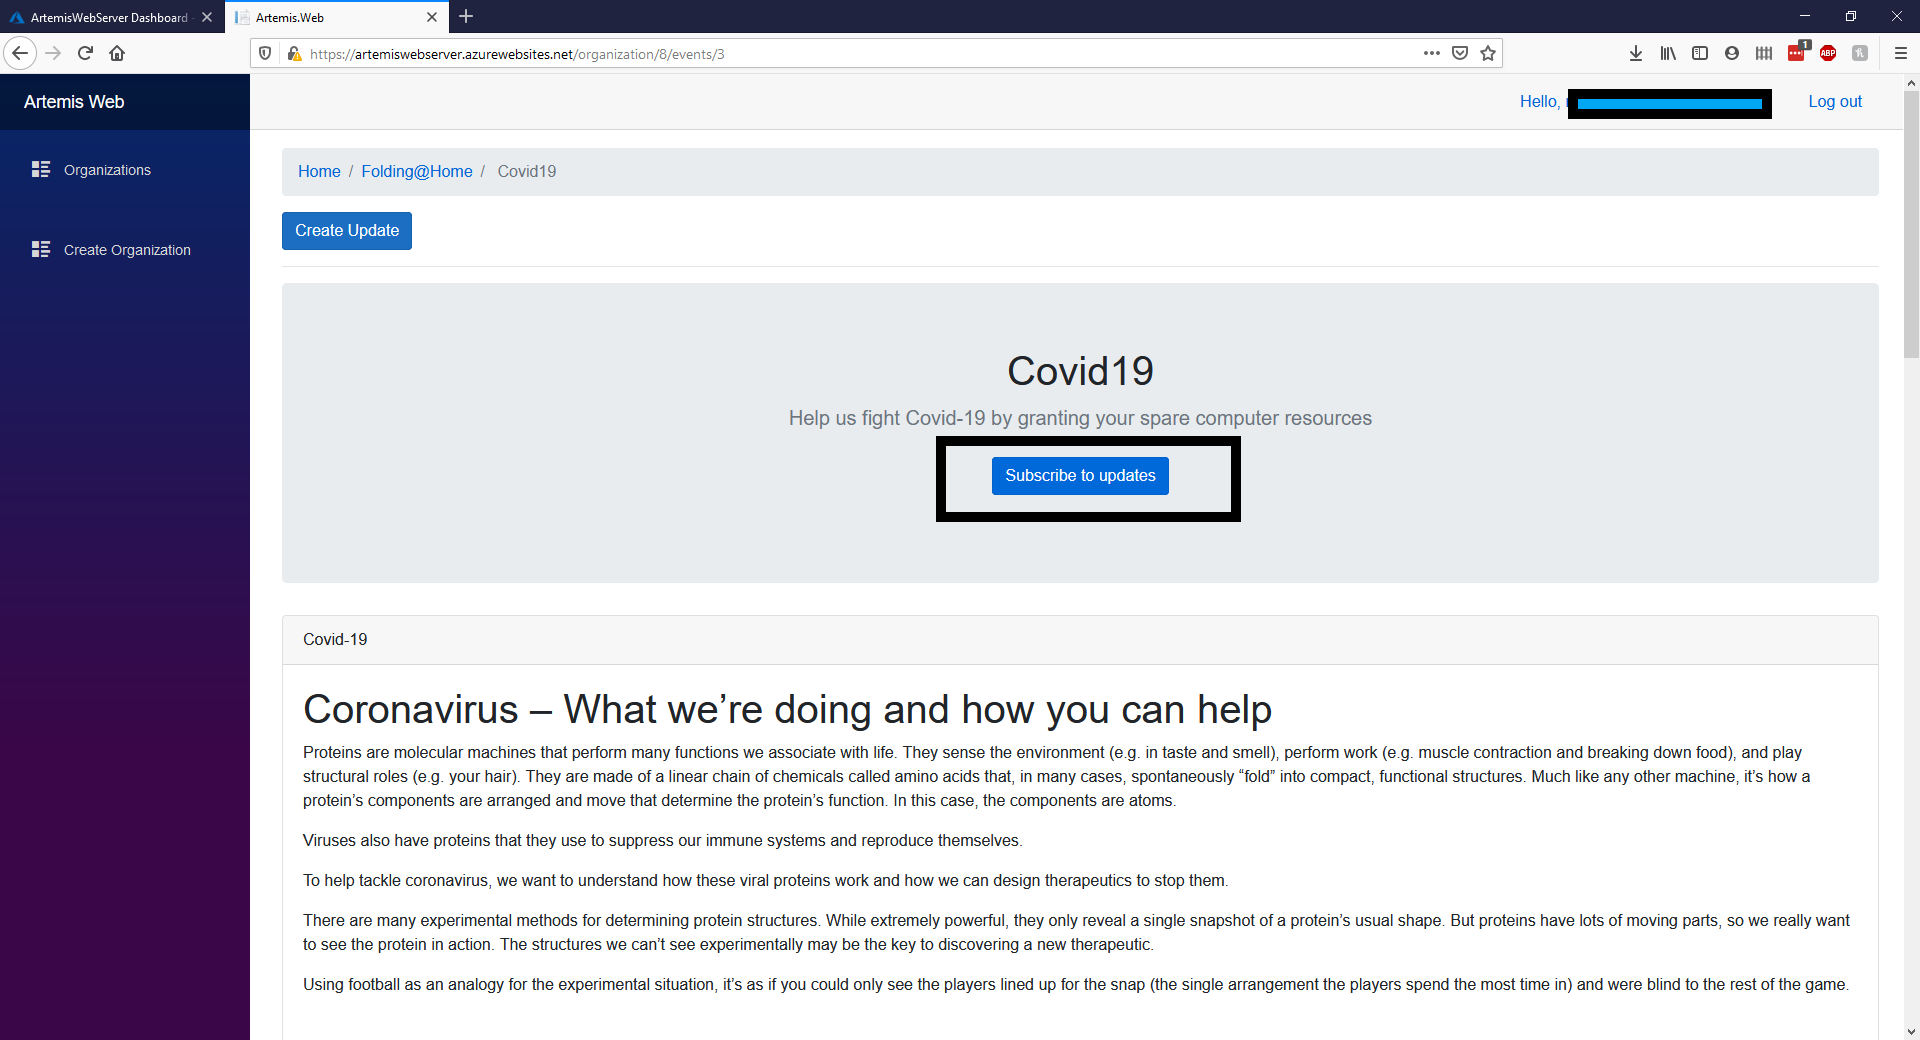Open the Create Organization sidebar link
The width and height of the screenshot is (1920, 1040).
click(x=127, y=250)
